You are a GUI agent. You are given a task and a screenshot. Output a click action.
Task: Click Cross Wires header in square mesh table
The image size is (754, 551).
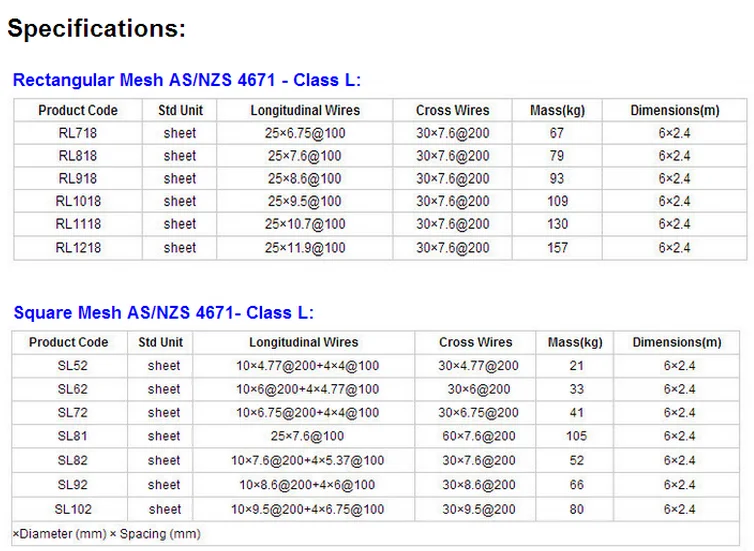pos(475,342)
